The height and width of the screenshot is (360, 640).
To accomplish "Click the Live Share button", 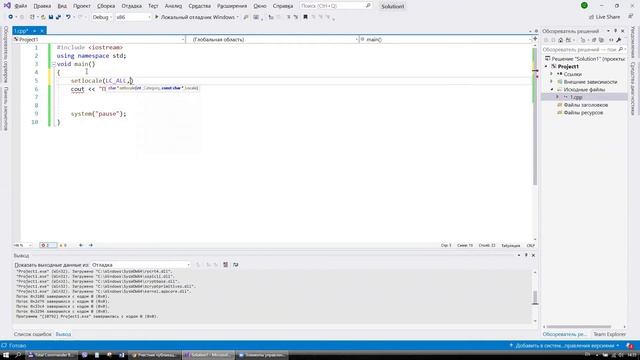I will [604, 17].
